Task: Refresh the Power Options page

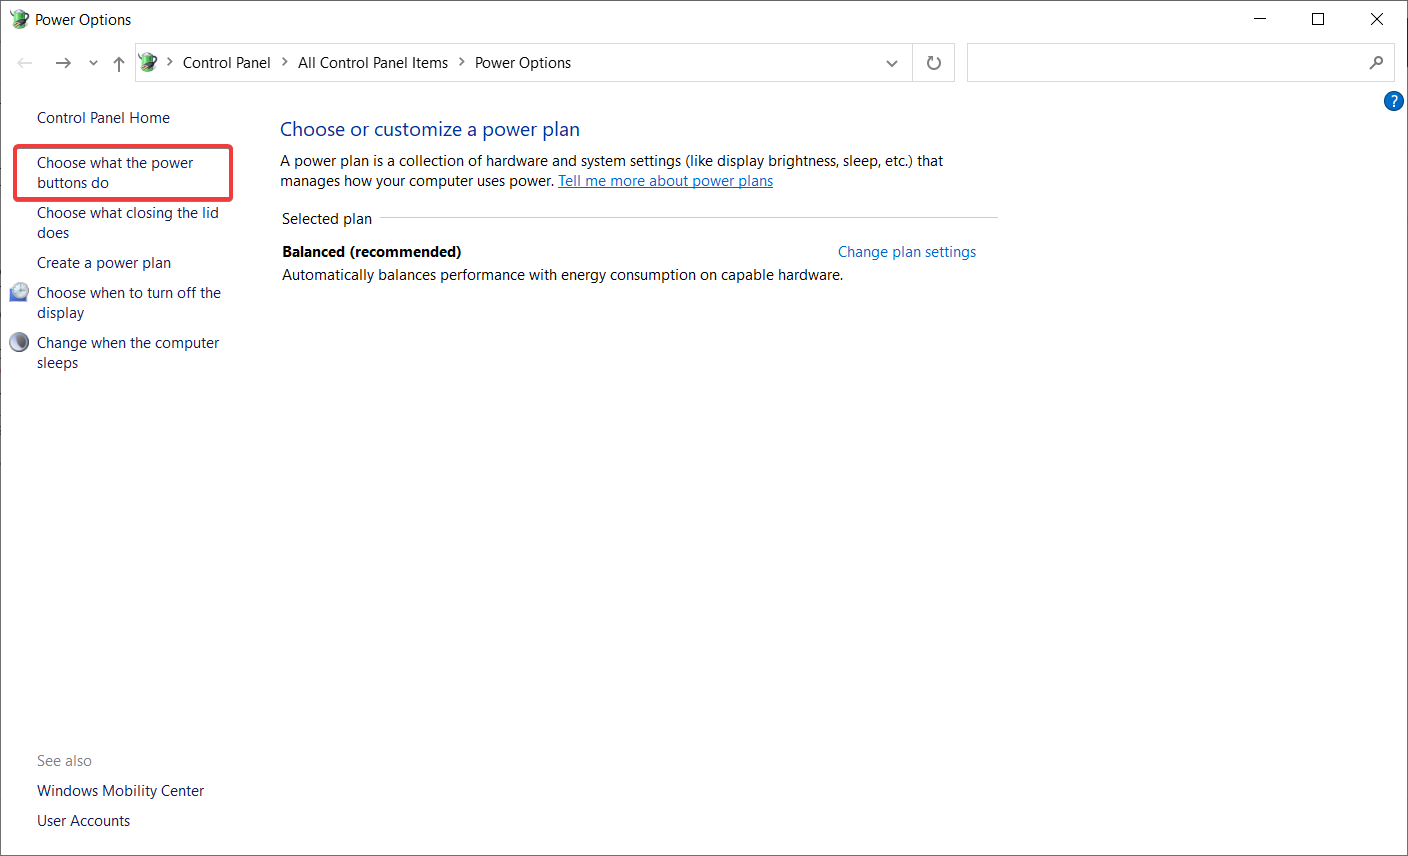Action: pyautogui.click(x=934, y=63)
